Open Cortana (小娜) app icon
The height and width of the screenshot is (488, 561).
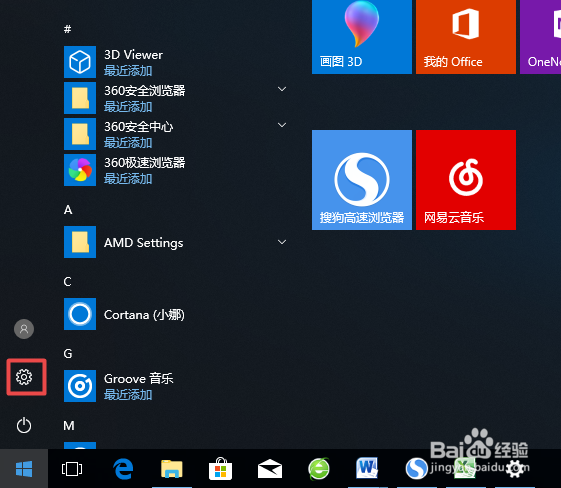pos(80,314)
